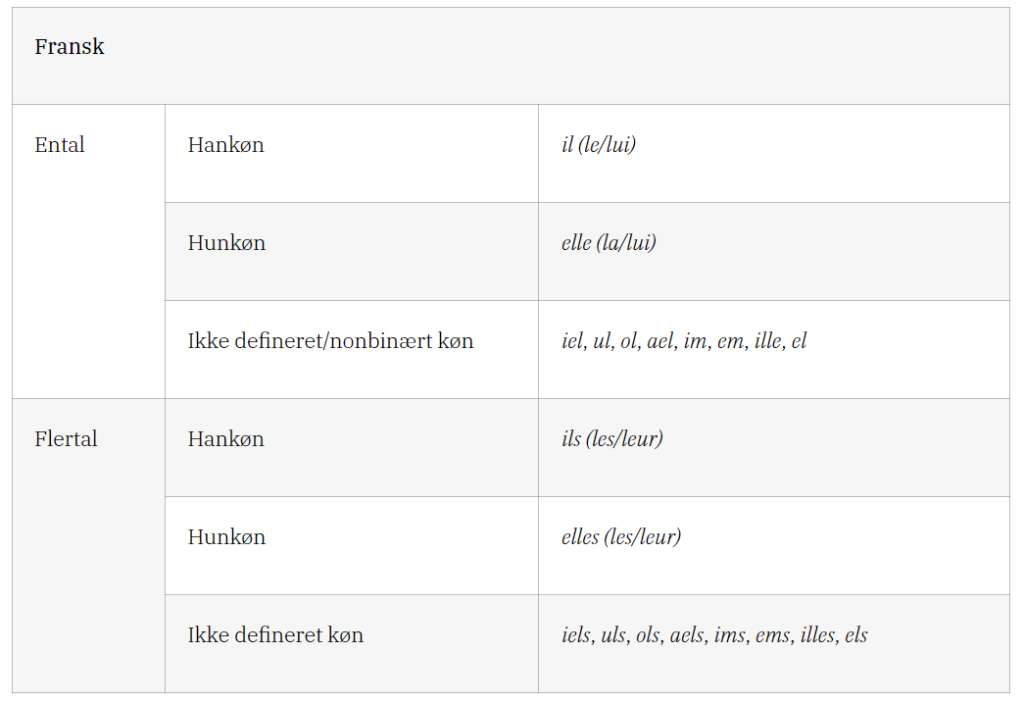The width and height of the screenshot is (1024, 704).
Task: Click the word iels in the plural list
Action: (x=577, y=635)
